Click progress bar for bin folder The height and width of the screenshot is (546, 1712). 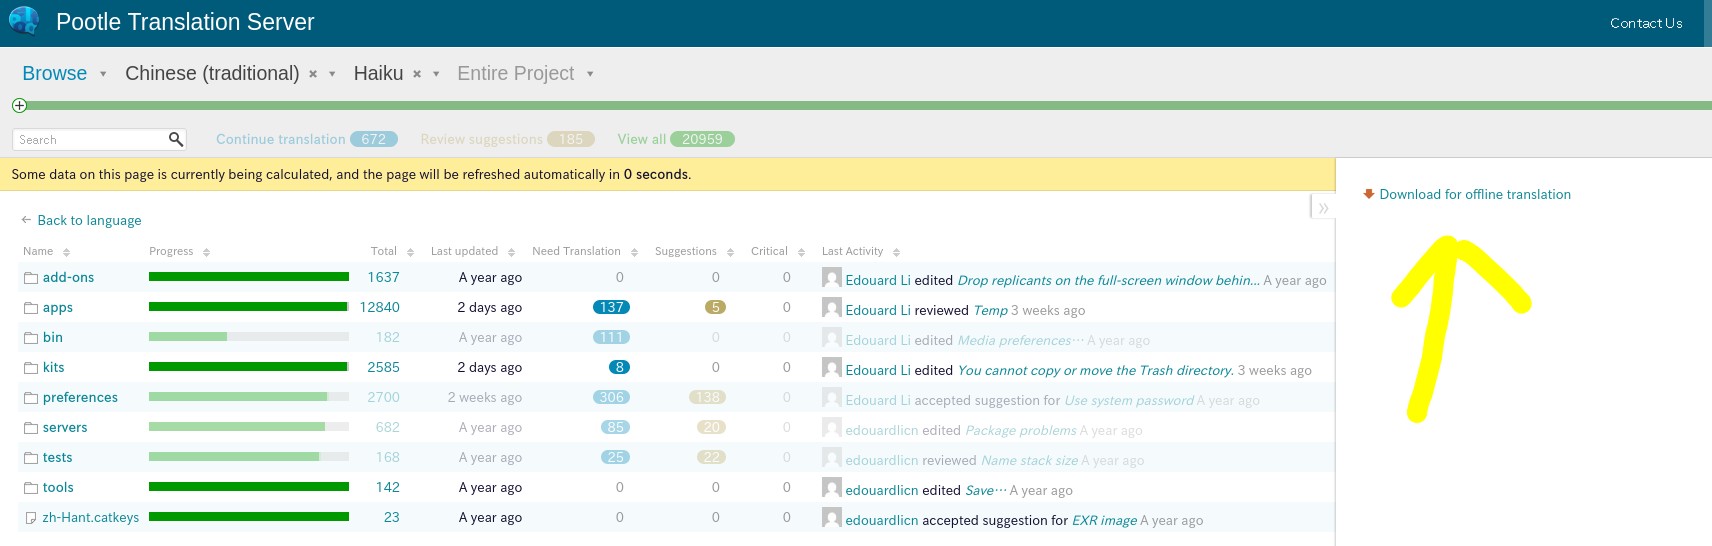[248, 337]
